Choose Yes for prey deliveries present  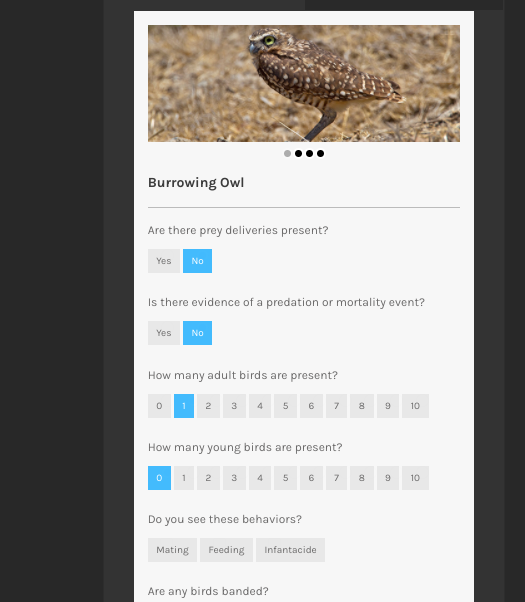tap(164, 261)
